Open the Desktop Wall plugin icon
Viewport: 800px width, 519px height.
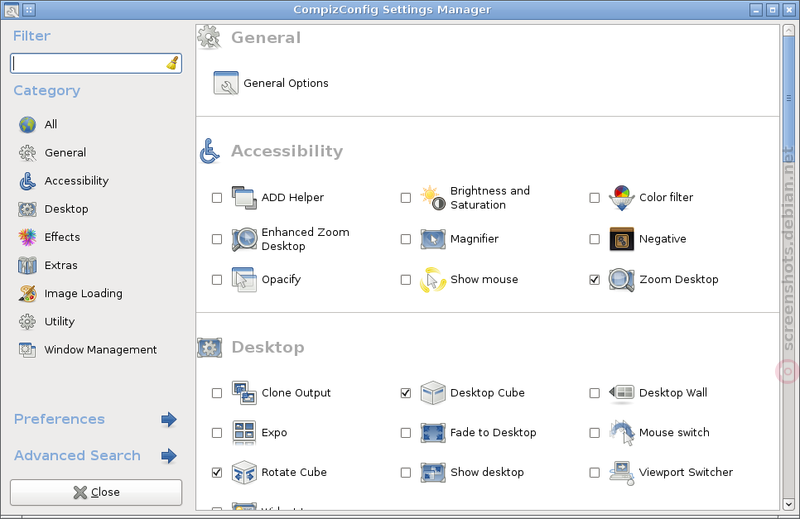pos(621,393)
